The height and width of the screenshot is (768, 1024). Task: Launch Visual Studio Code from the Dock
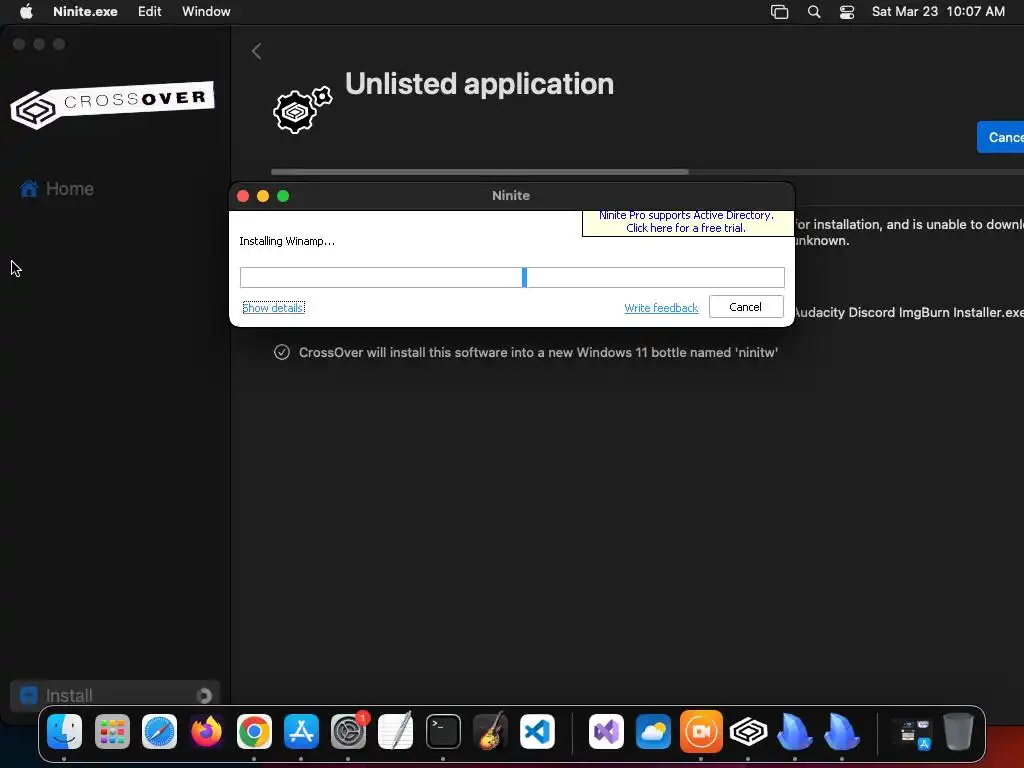coord(537,731)
